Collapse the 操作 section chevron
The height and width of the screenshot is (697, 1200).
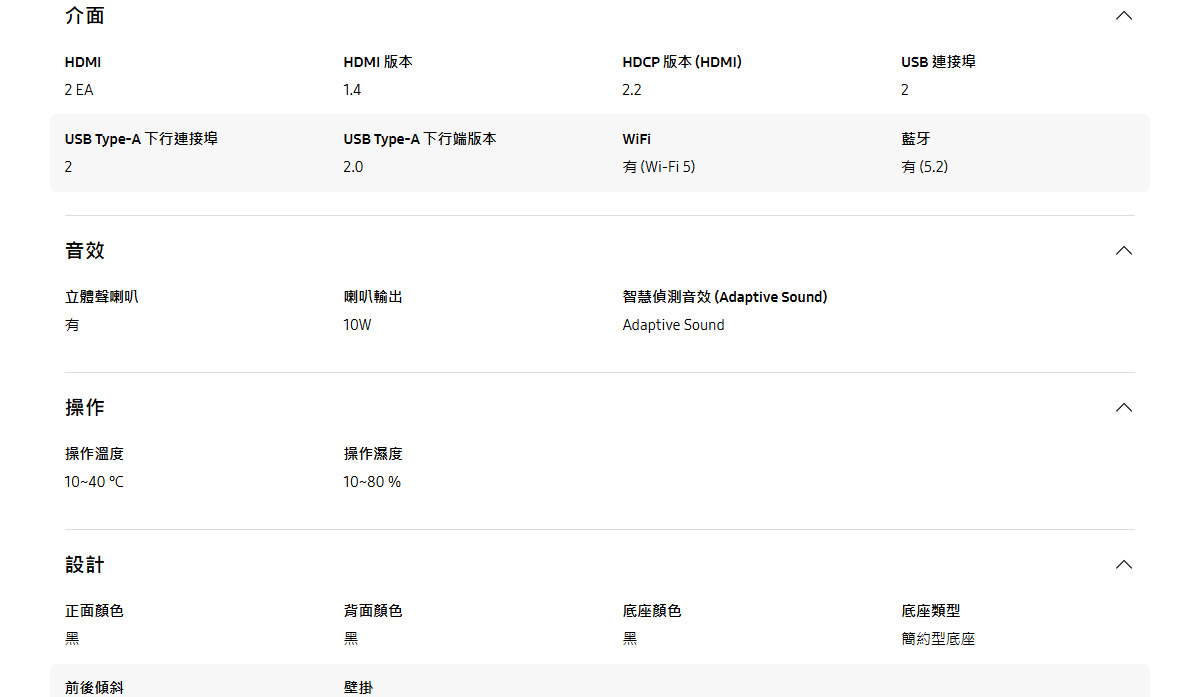(x=1124, y=407)
